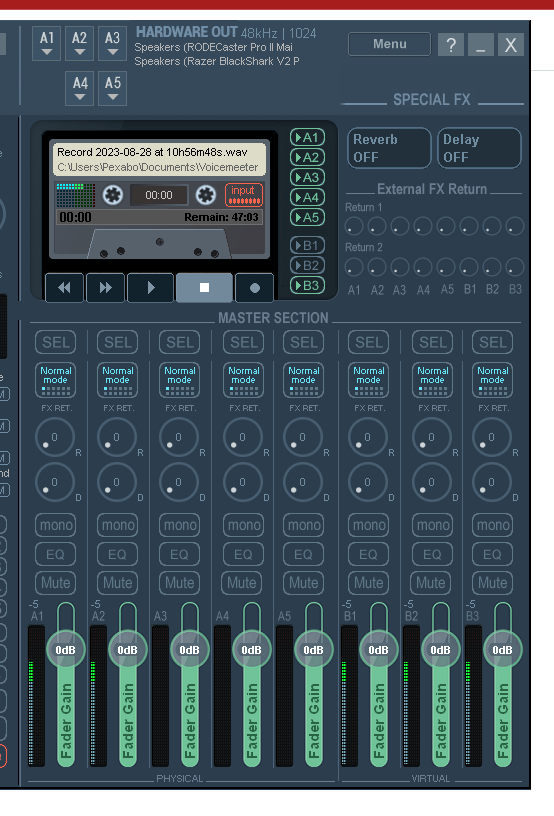Mute the A1 bus
Screen dimensions: 554x816
[x=56, y=583]
